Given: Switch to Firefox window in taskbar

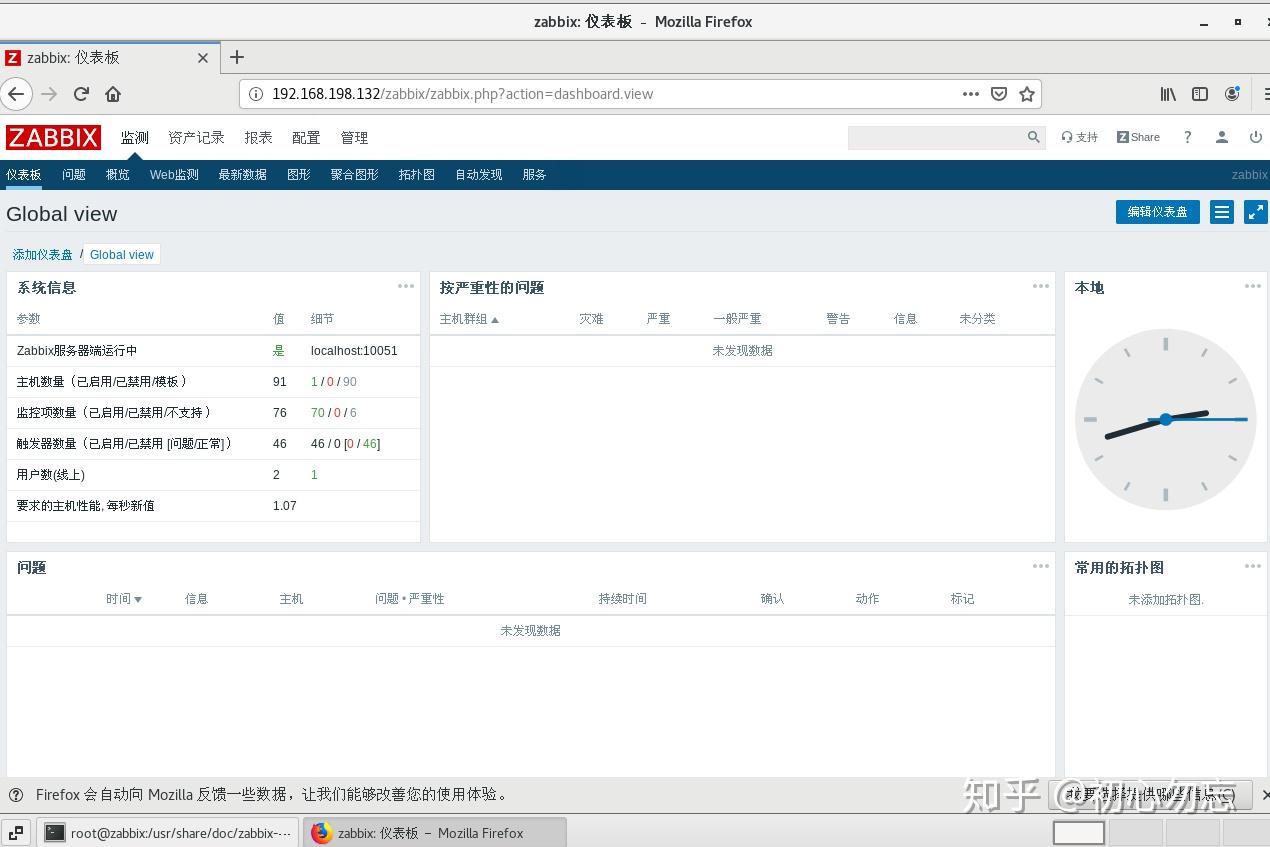Looking at the screenshot, I should 434,832.
